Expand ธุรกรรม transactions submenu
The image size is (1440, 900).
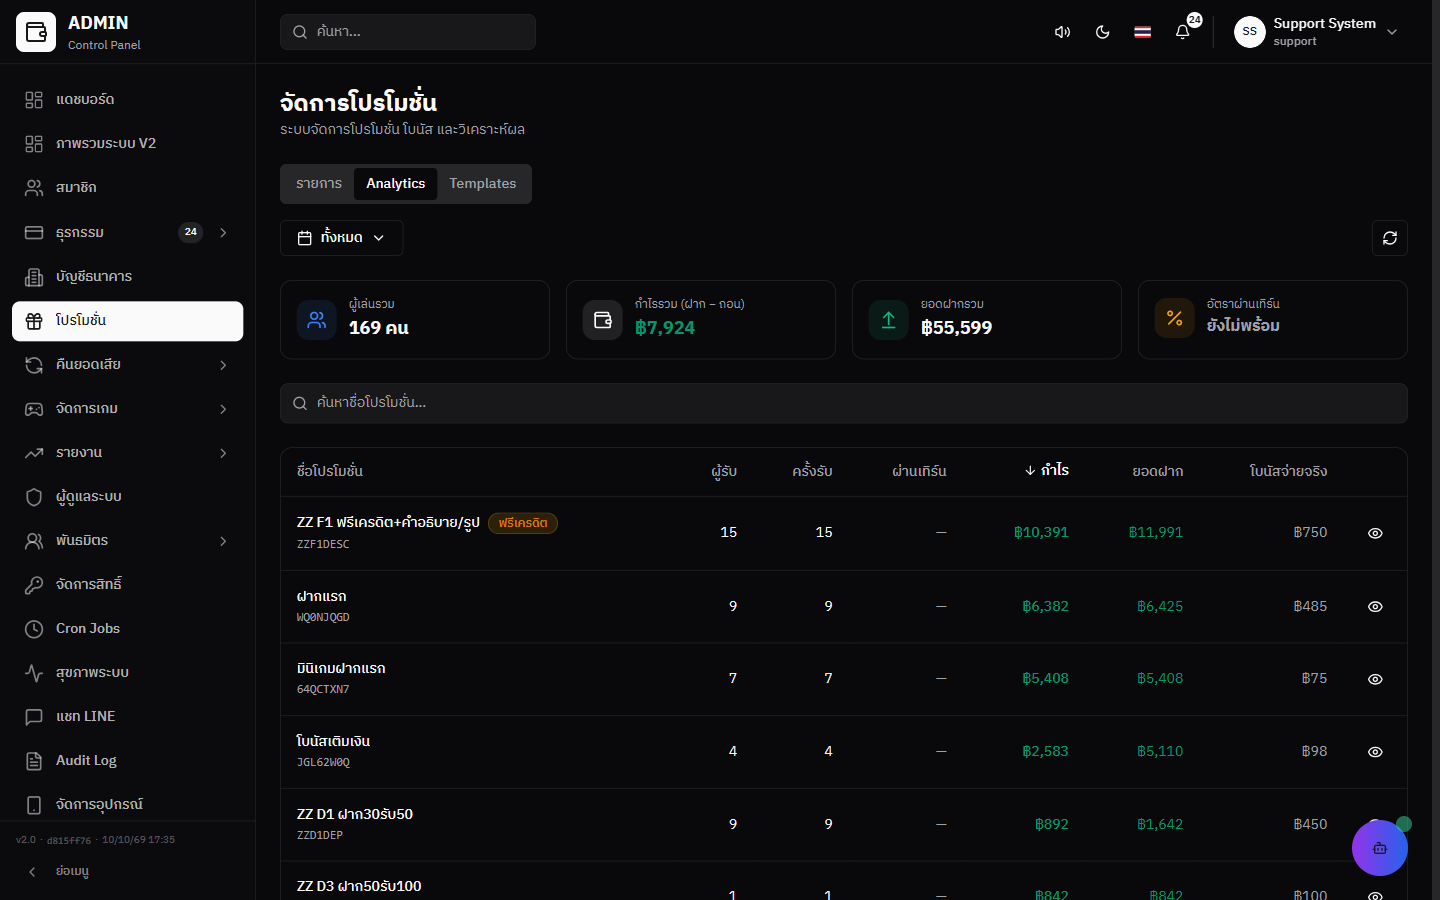223,233
